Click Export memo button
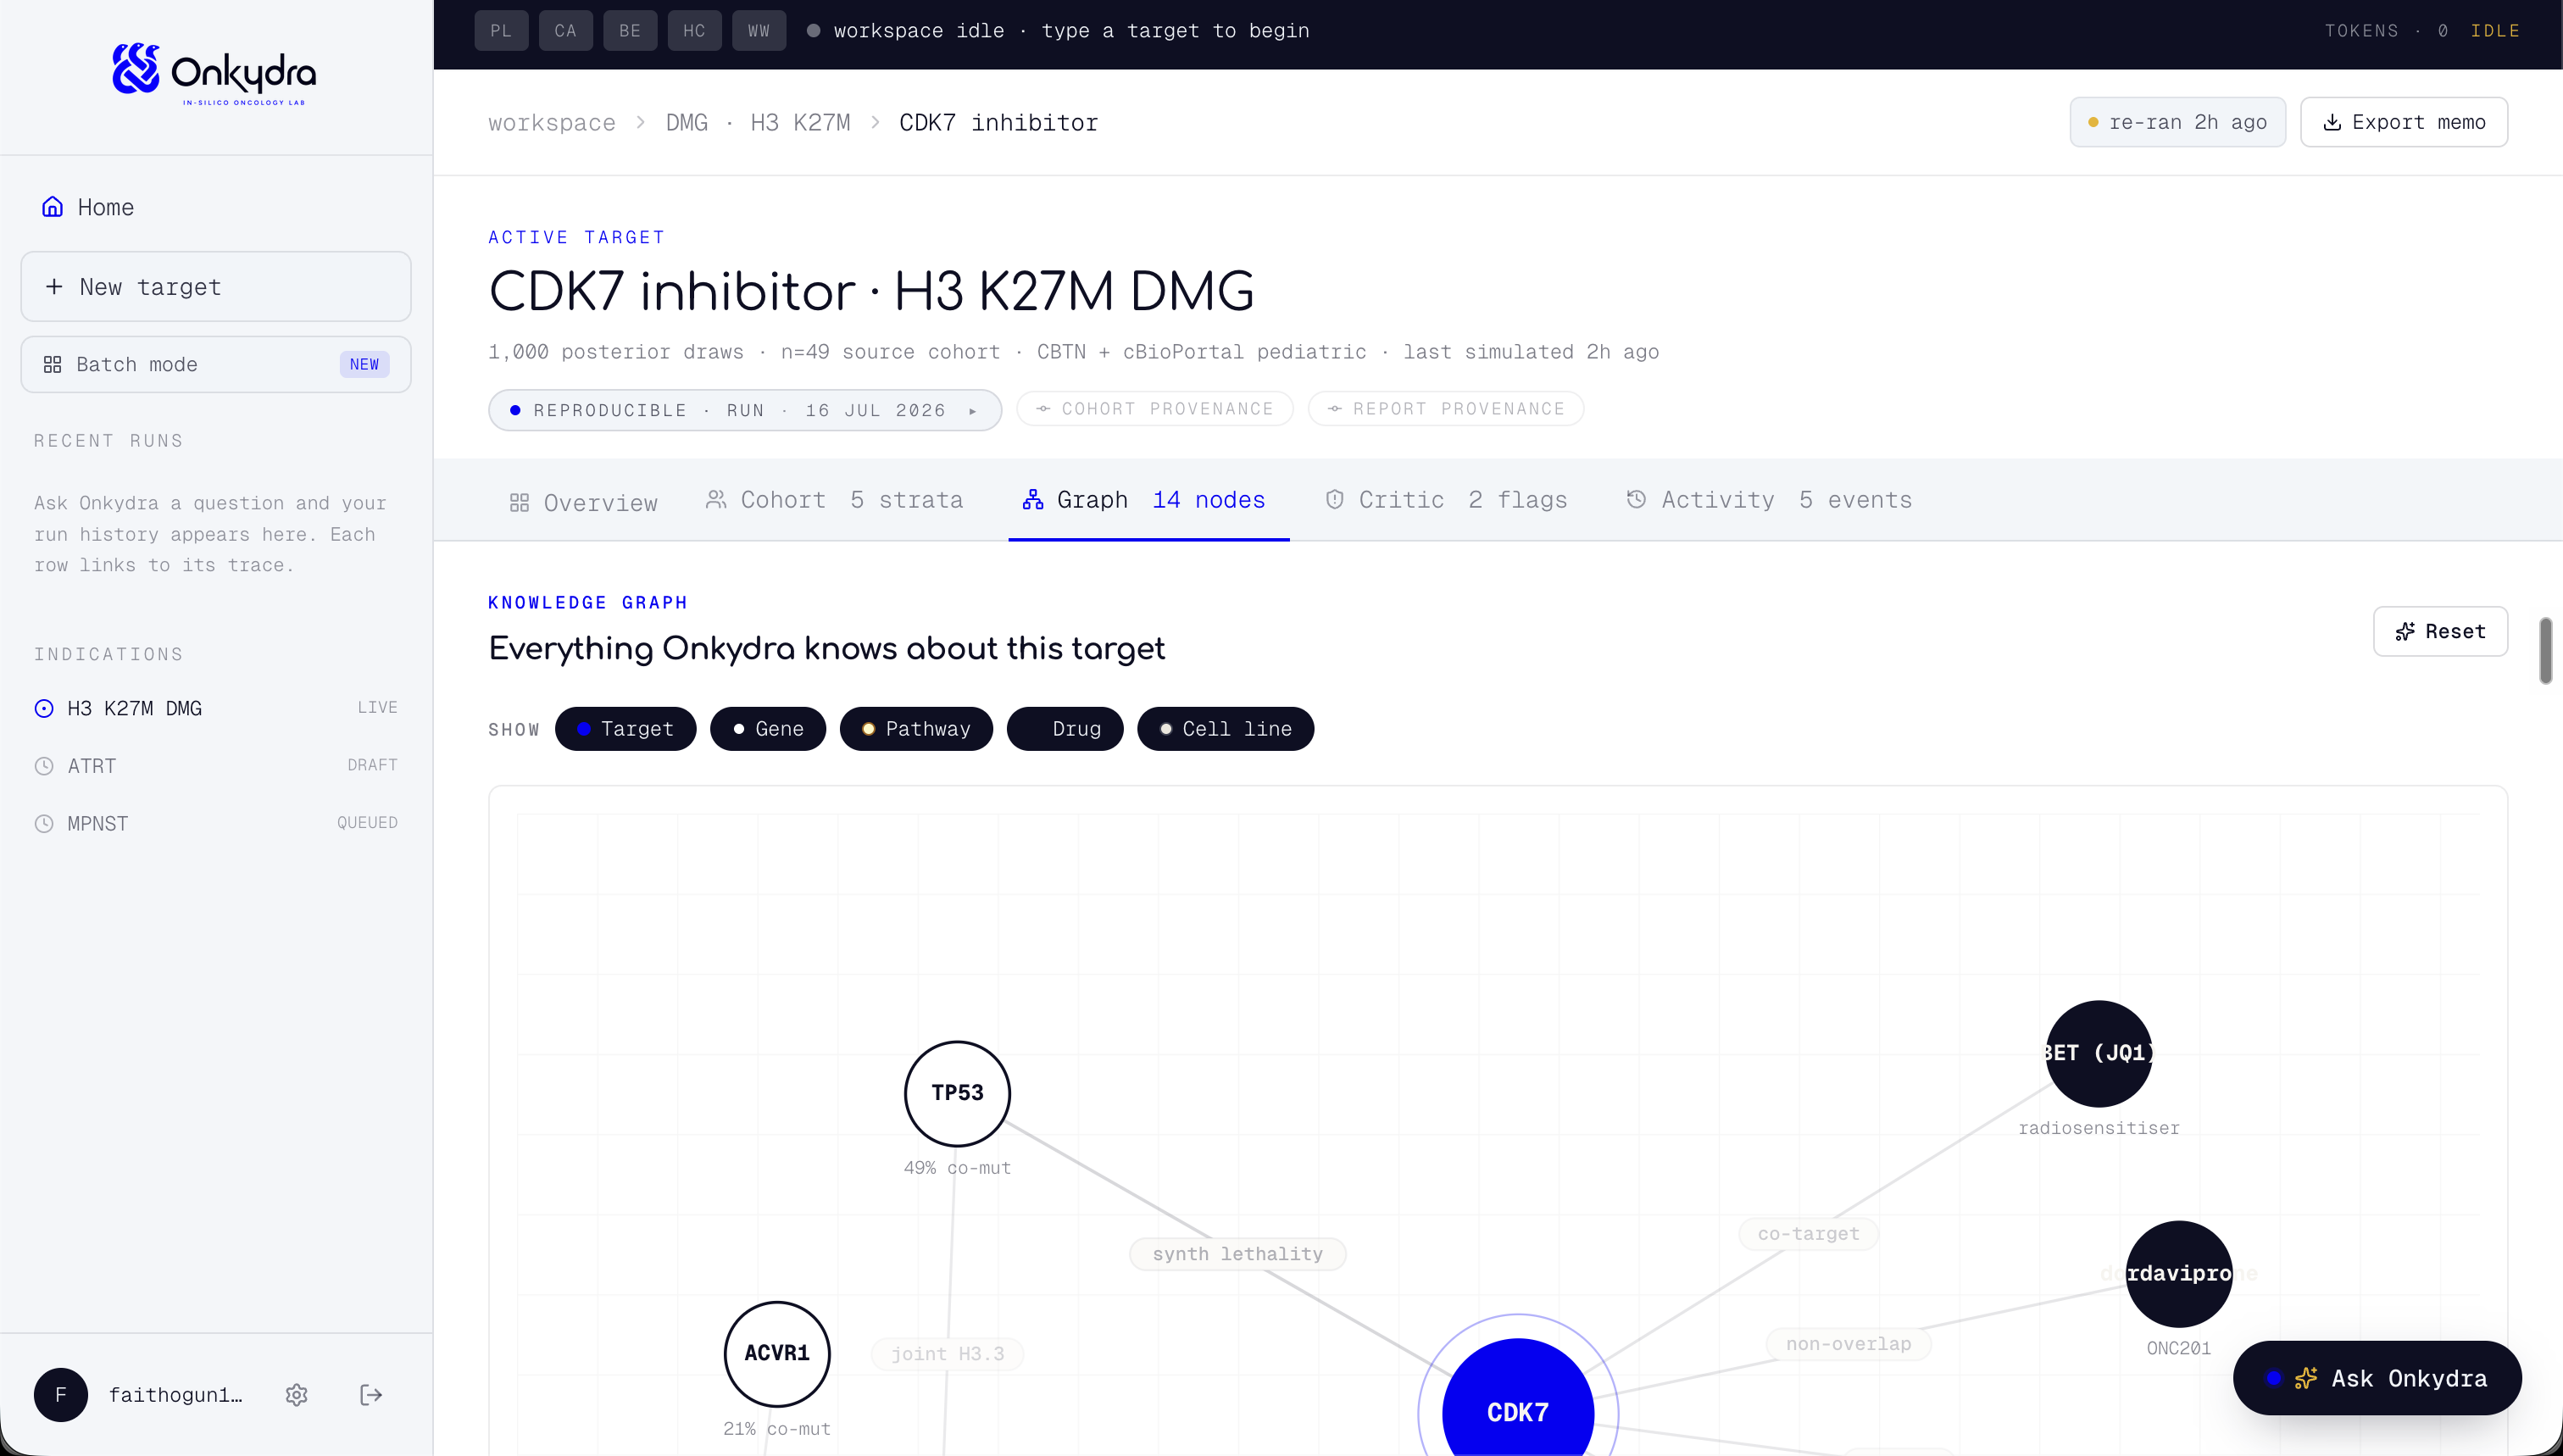This screenshot has height=1456, width=2563. [x=2404, y=122]
